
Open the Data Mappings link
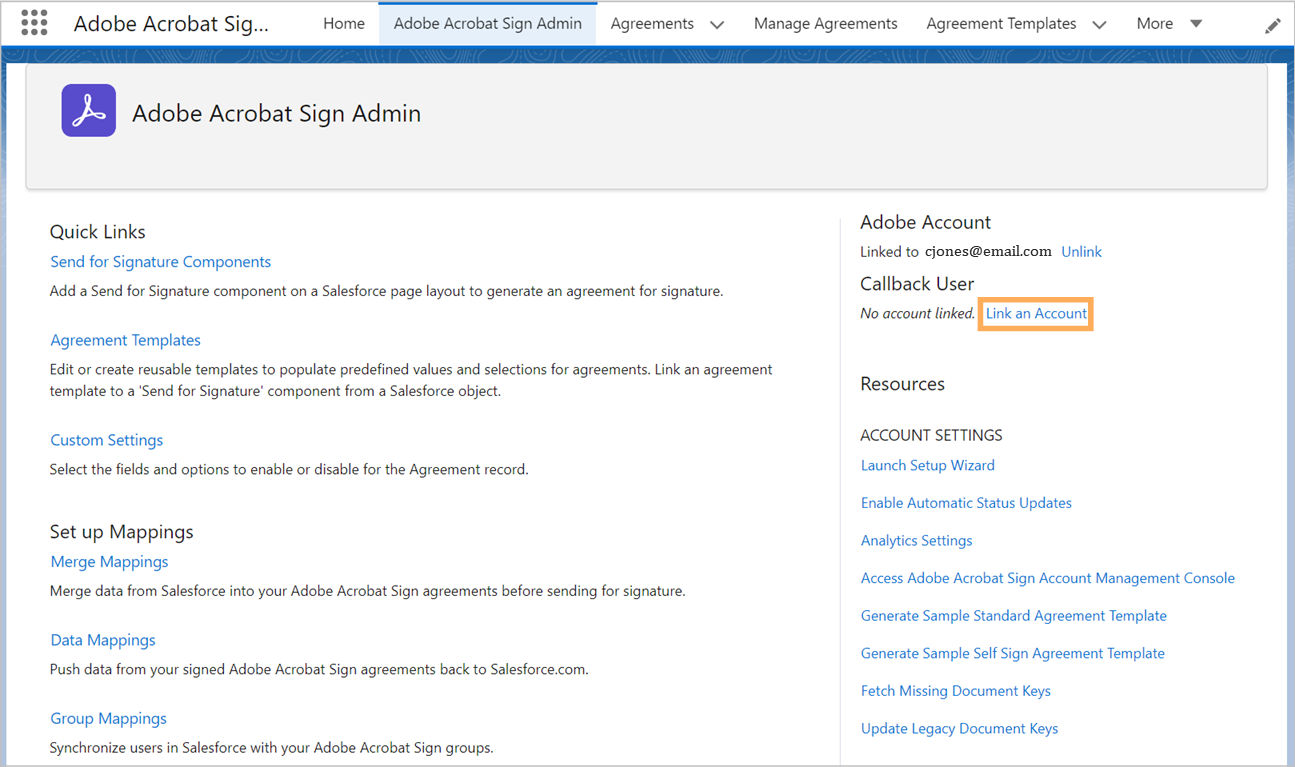[x=103, y=640]
